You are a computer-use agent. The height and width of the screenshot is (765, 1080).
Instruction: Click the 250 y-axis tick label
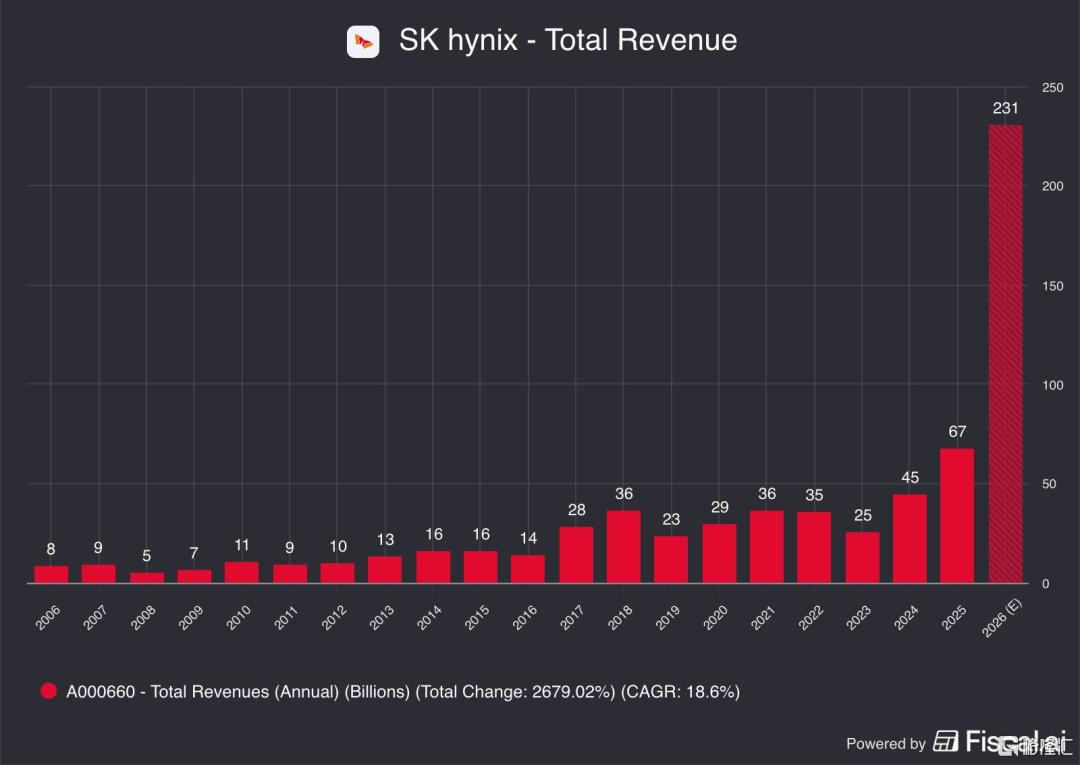click(x=1052, y=88)
